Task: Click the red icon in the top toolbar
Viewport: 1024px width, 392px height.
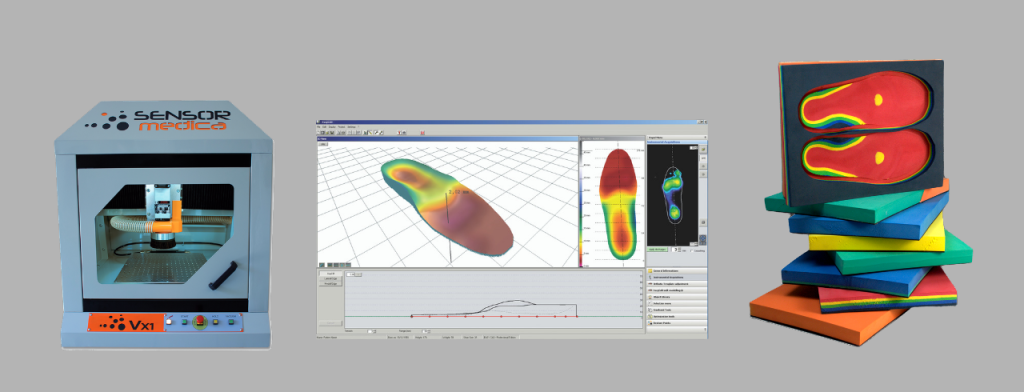Action: coord(423,133)
